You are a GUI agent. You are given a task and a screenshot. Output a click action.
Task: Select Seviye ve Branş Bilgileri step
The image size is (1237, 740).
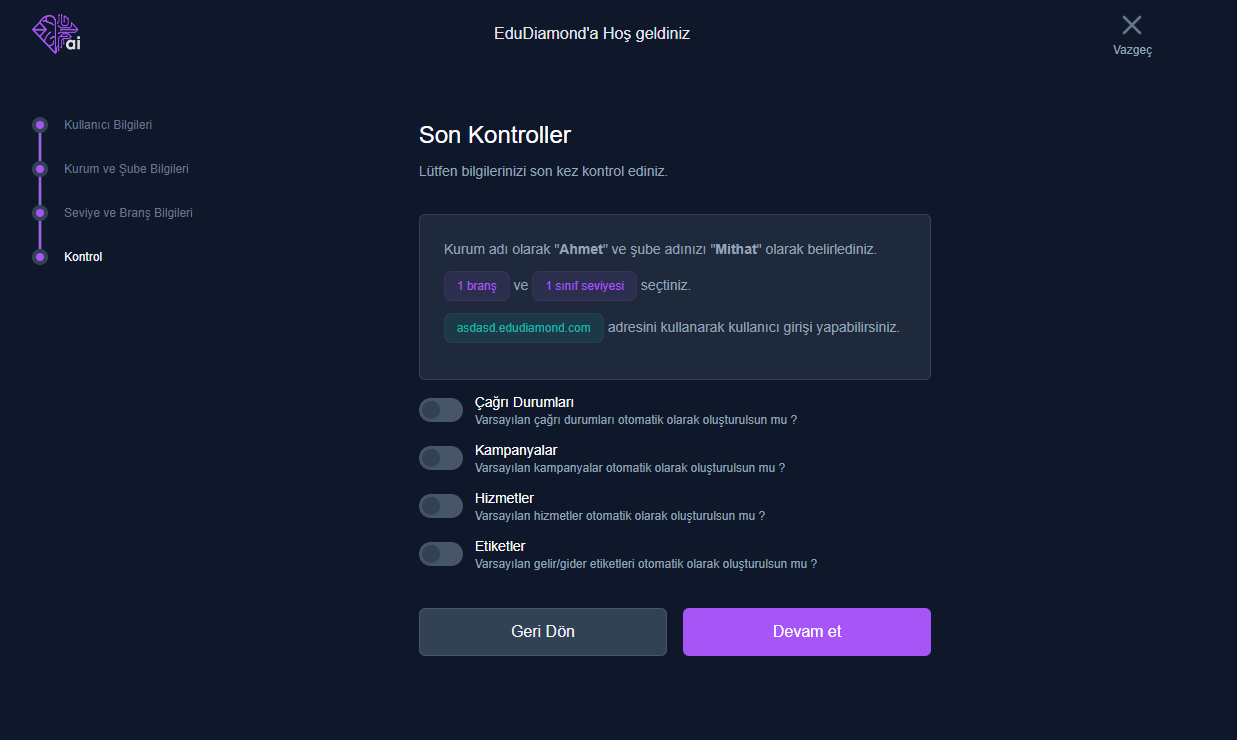[x=128, y=213]
